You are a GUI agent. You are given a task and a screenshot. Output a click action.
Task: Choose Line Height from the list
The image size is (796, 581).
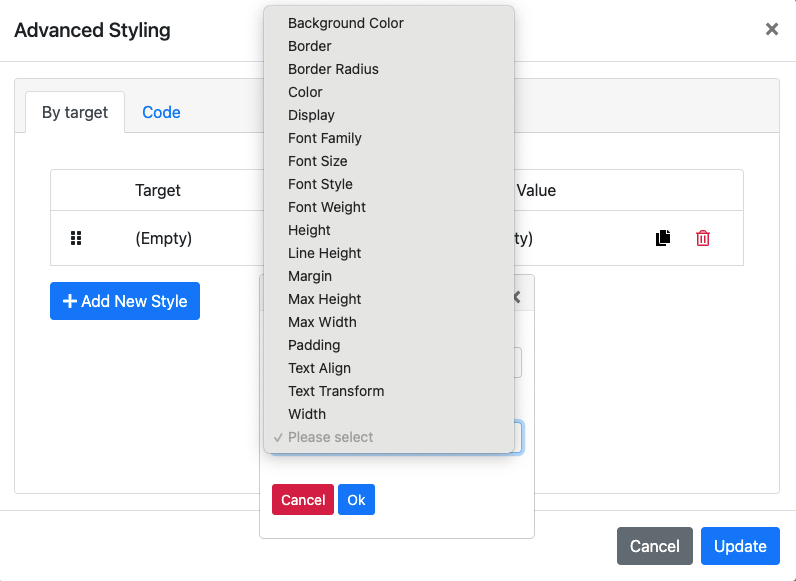click(325, 253)
